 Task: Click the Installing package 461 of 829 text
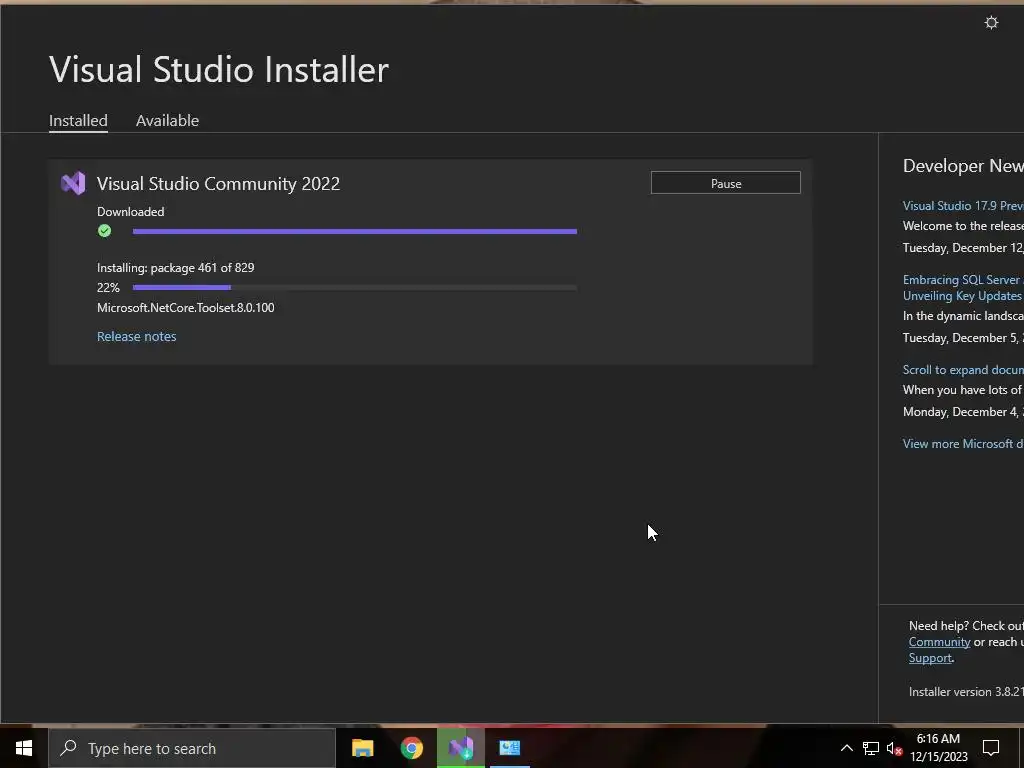176,268
